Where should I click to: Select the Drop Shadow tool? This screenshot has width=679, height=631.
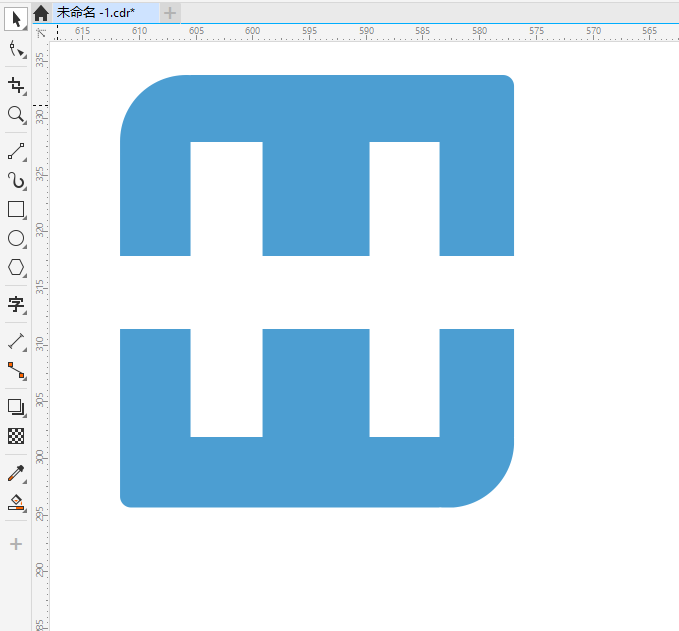coord(16,407)
